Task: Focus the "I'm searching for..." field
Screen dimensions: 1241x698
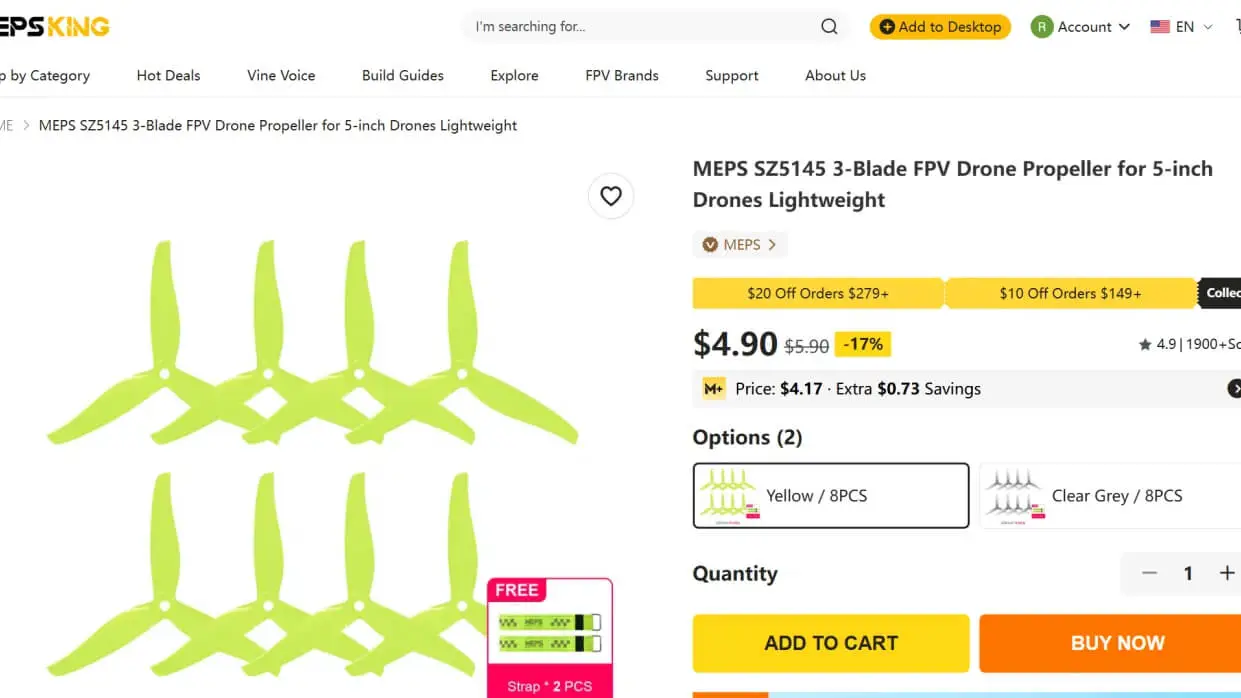Action: point(640,27)
